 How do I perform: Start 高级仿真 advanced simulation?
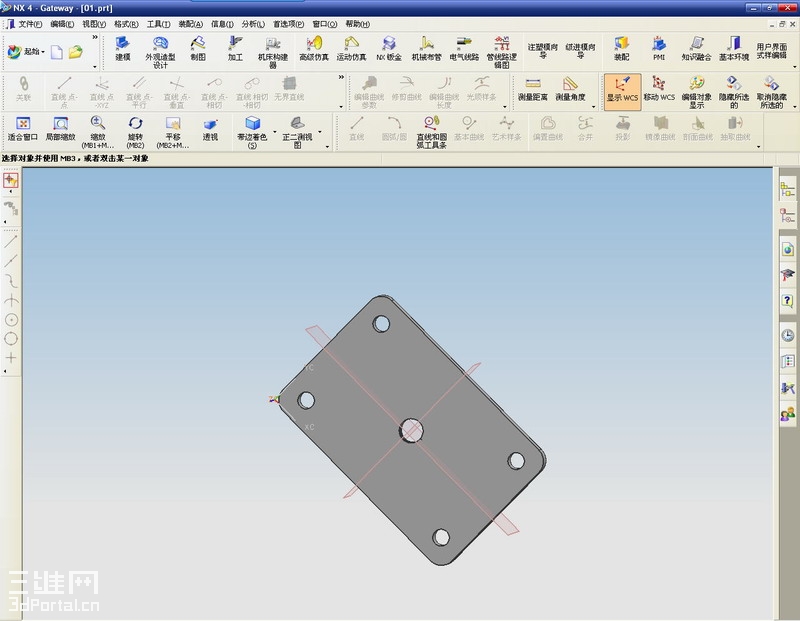click(314, 49)
